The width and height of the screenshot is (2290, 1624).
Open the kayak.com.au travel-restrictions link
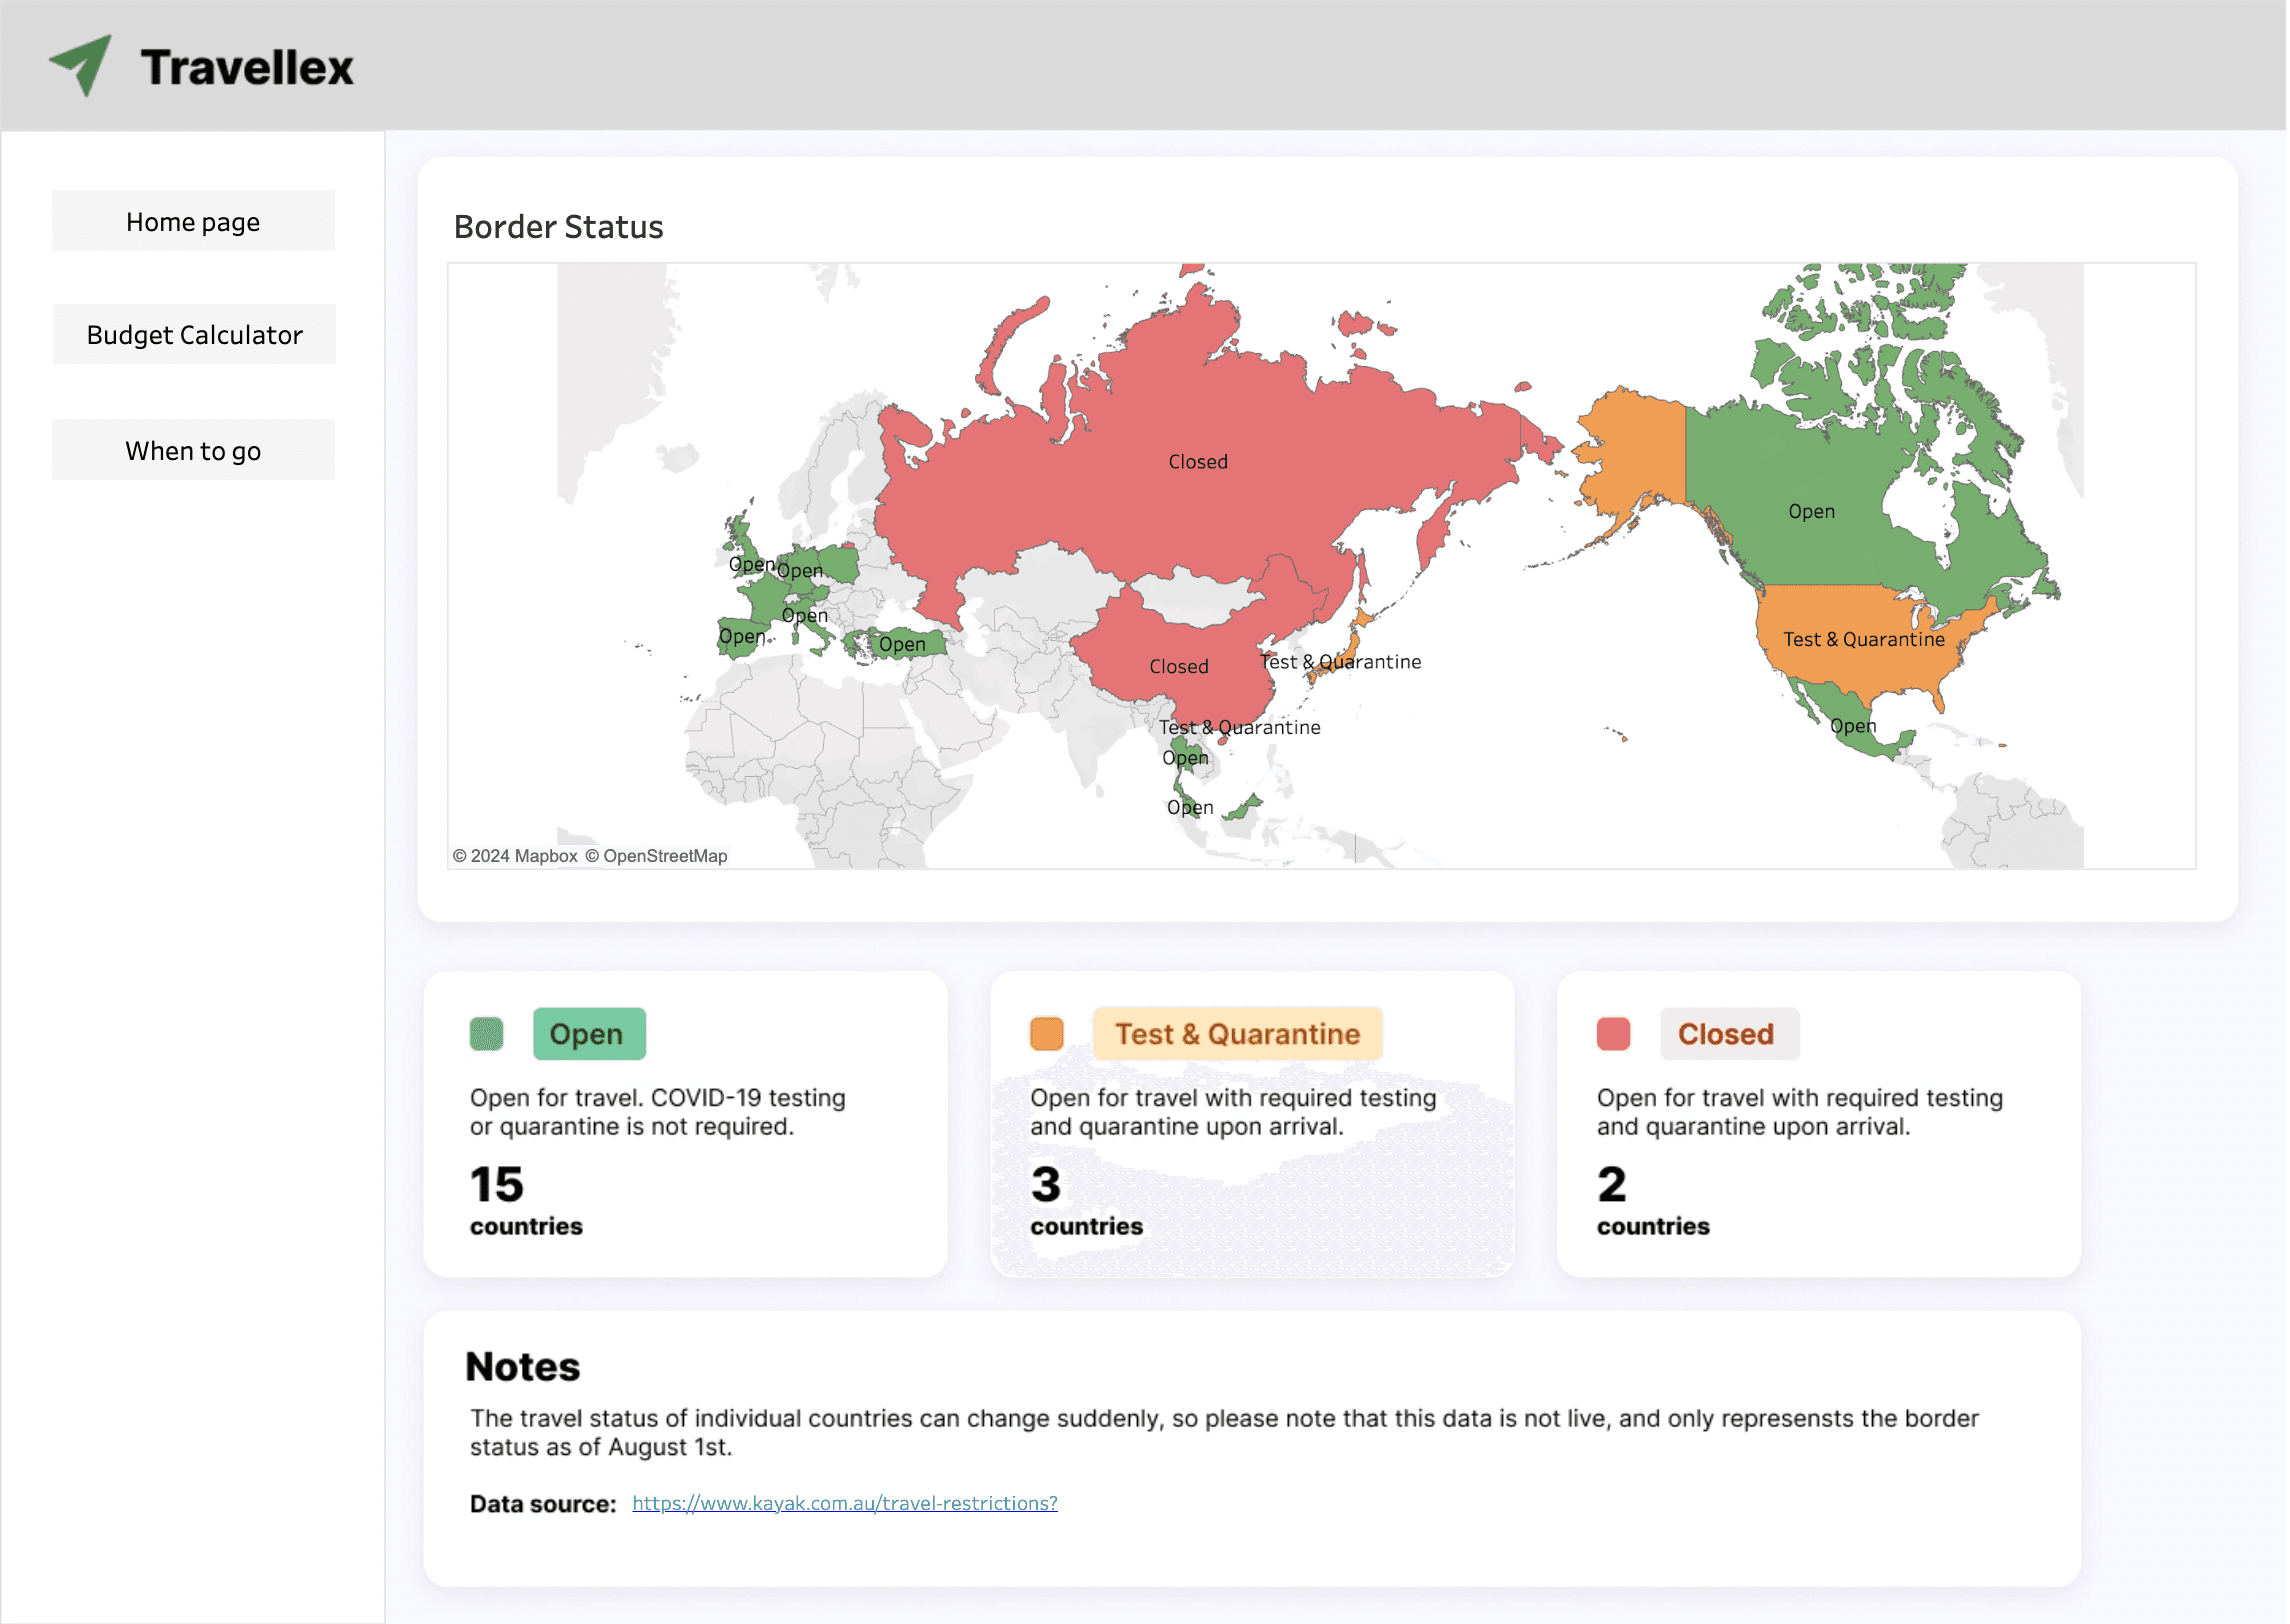(x=845, y=1503)
